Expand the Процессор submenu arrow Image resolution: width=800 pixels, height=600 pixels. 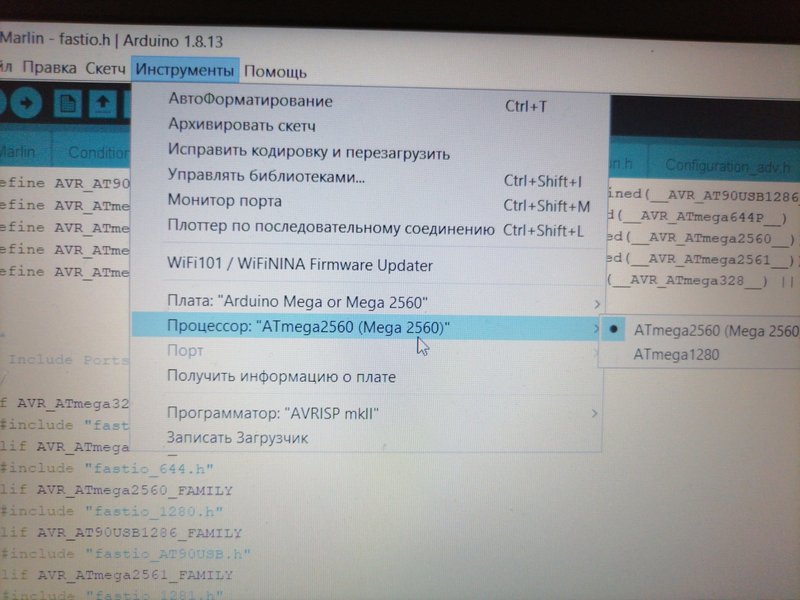[x=595, y=328]
